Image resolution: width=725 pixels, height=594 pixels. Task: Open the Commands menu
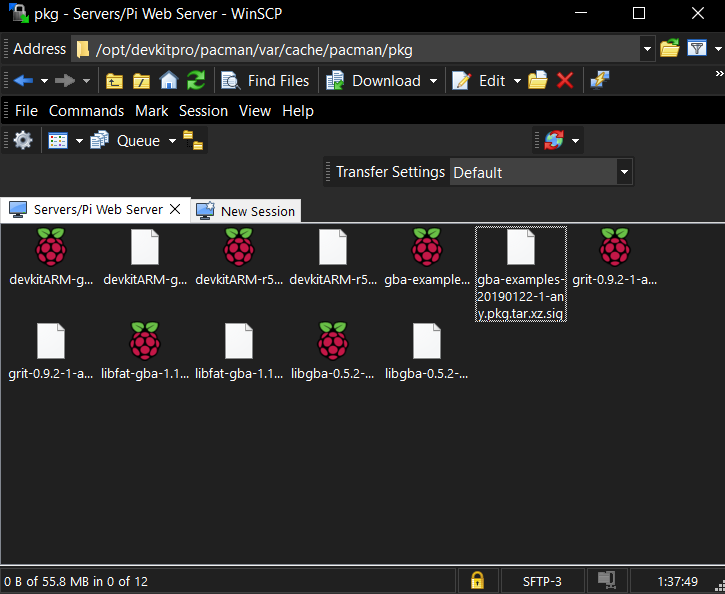pos(86,111)
